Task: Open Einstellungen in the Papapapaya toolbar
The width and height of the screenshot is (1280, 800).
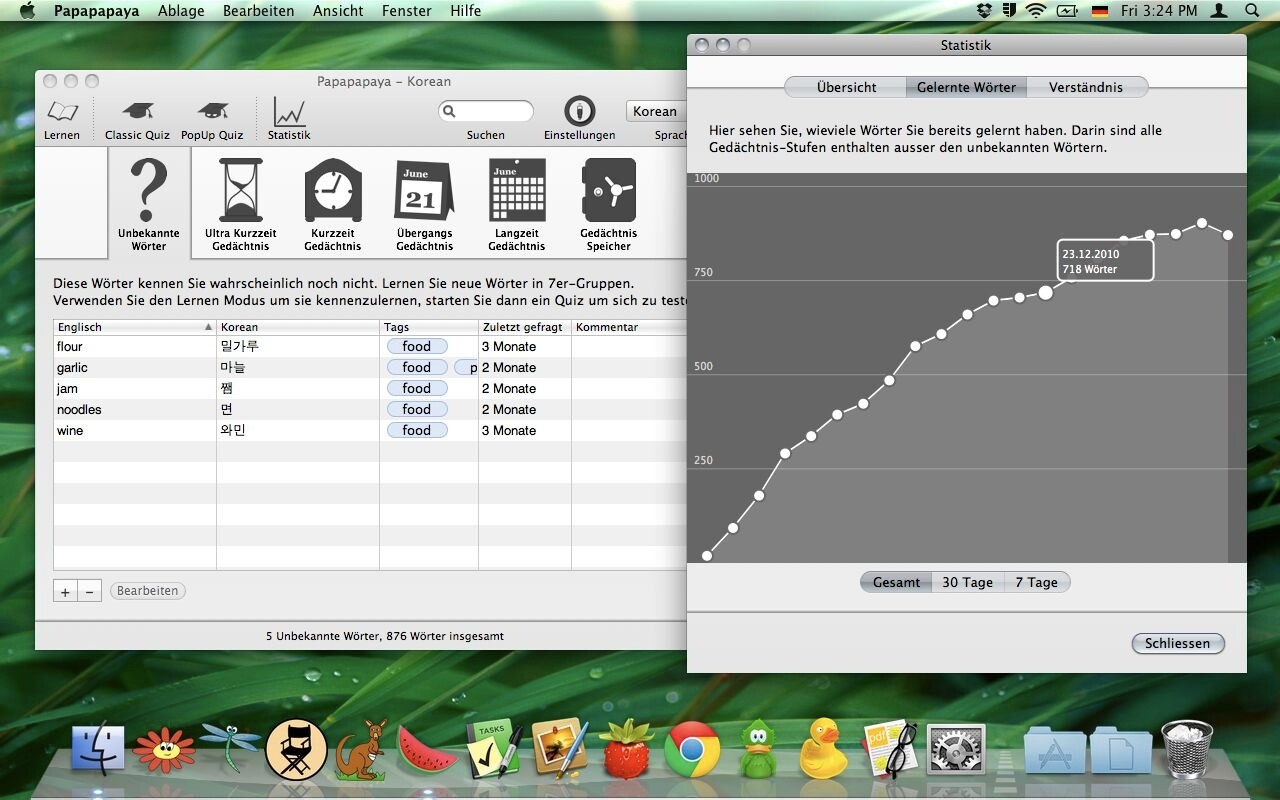Action: pyautogui.click(x=580, y=119)
